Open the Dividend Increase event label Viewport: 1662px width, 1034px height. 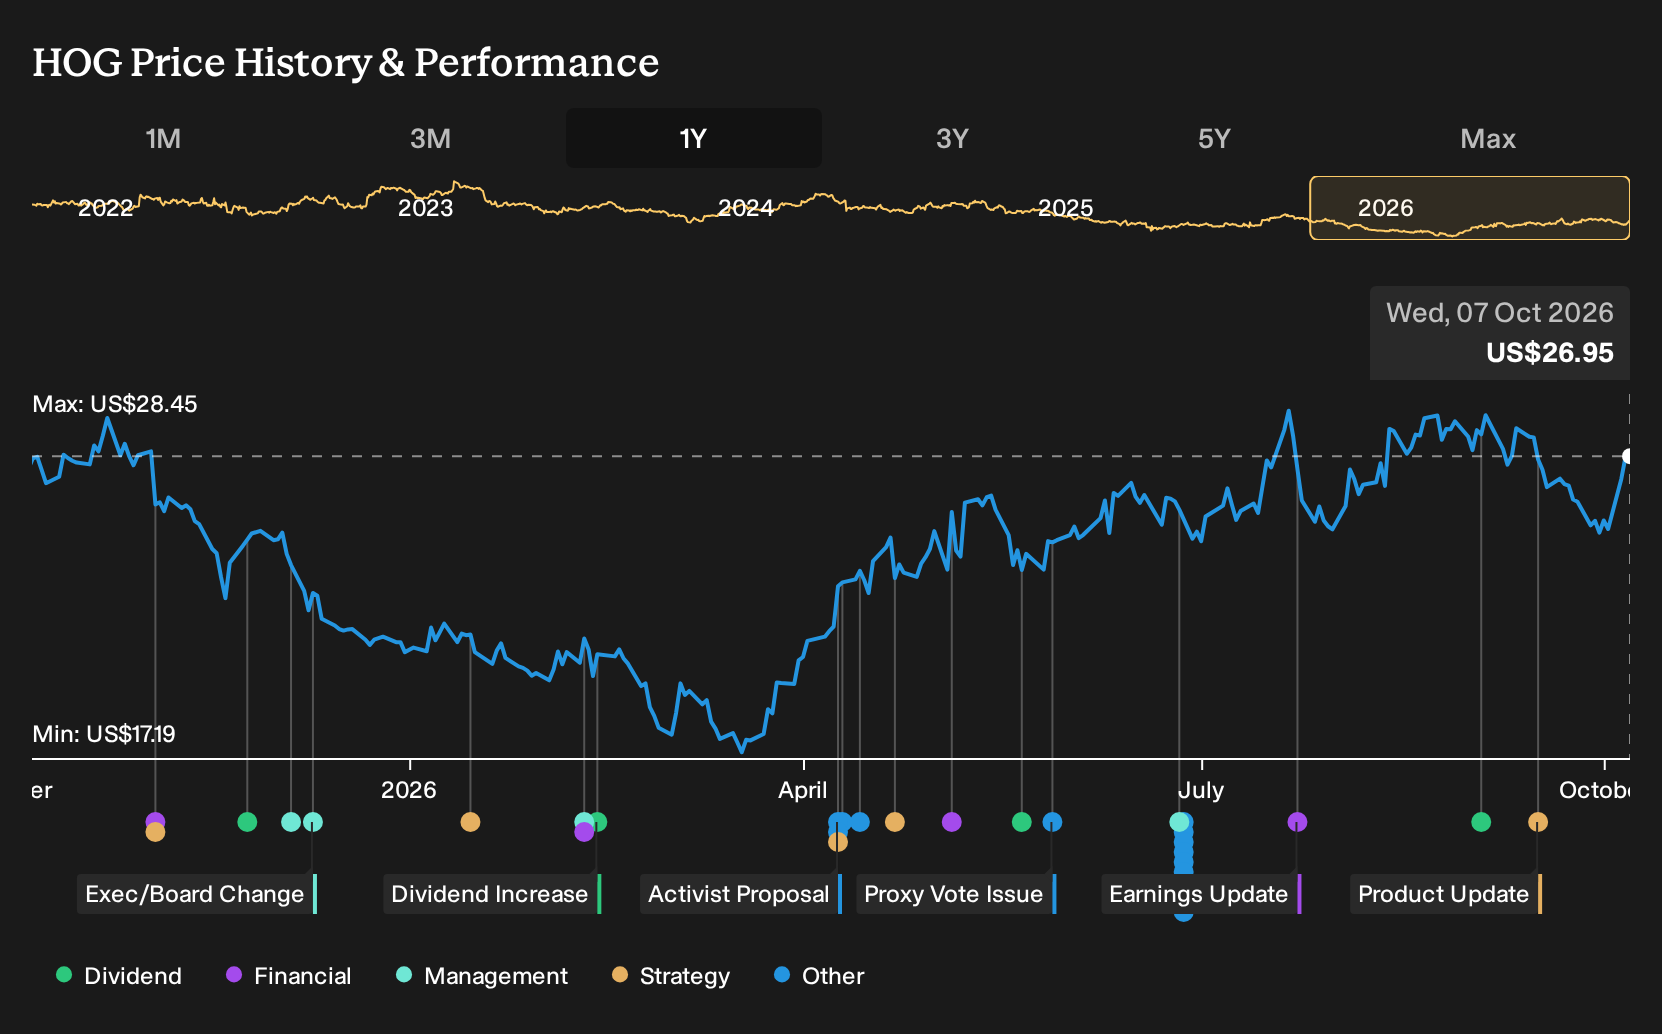click(x=492, y=894)
